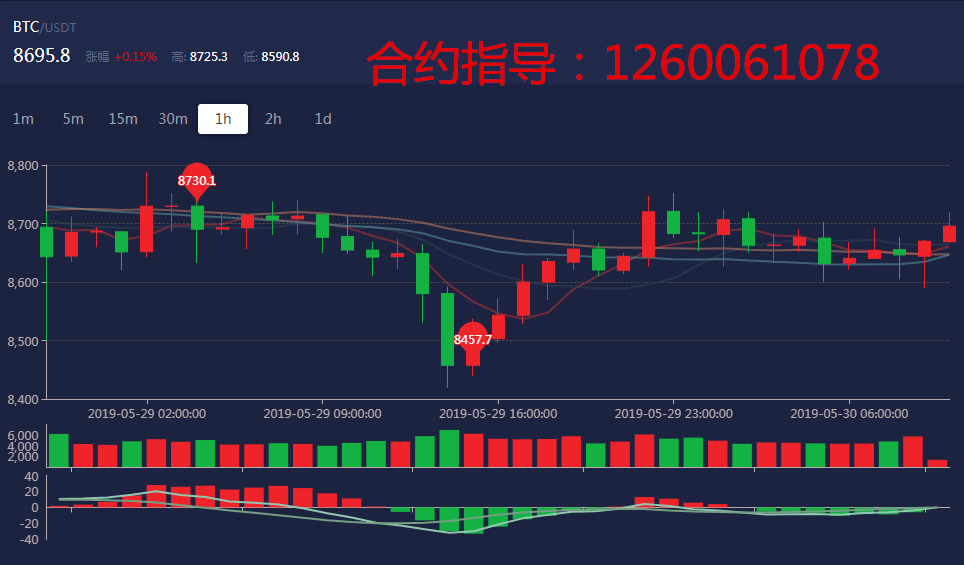Screen dimensions: 964x565
Task: Click the BTC/USDT pair label
Action: [x=44, y=27]
